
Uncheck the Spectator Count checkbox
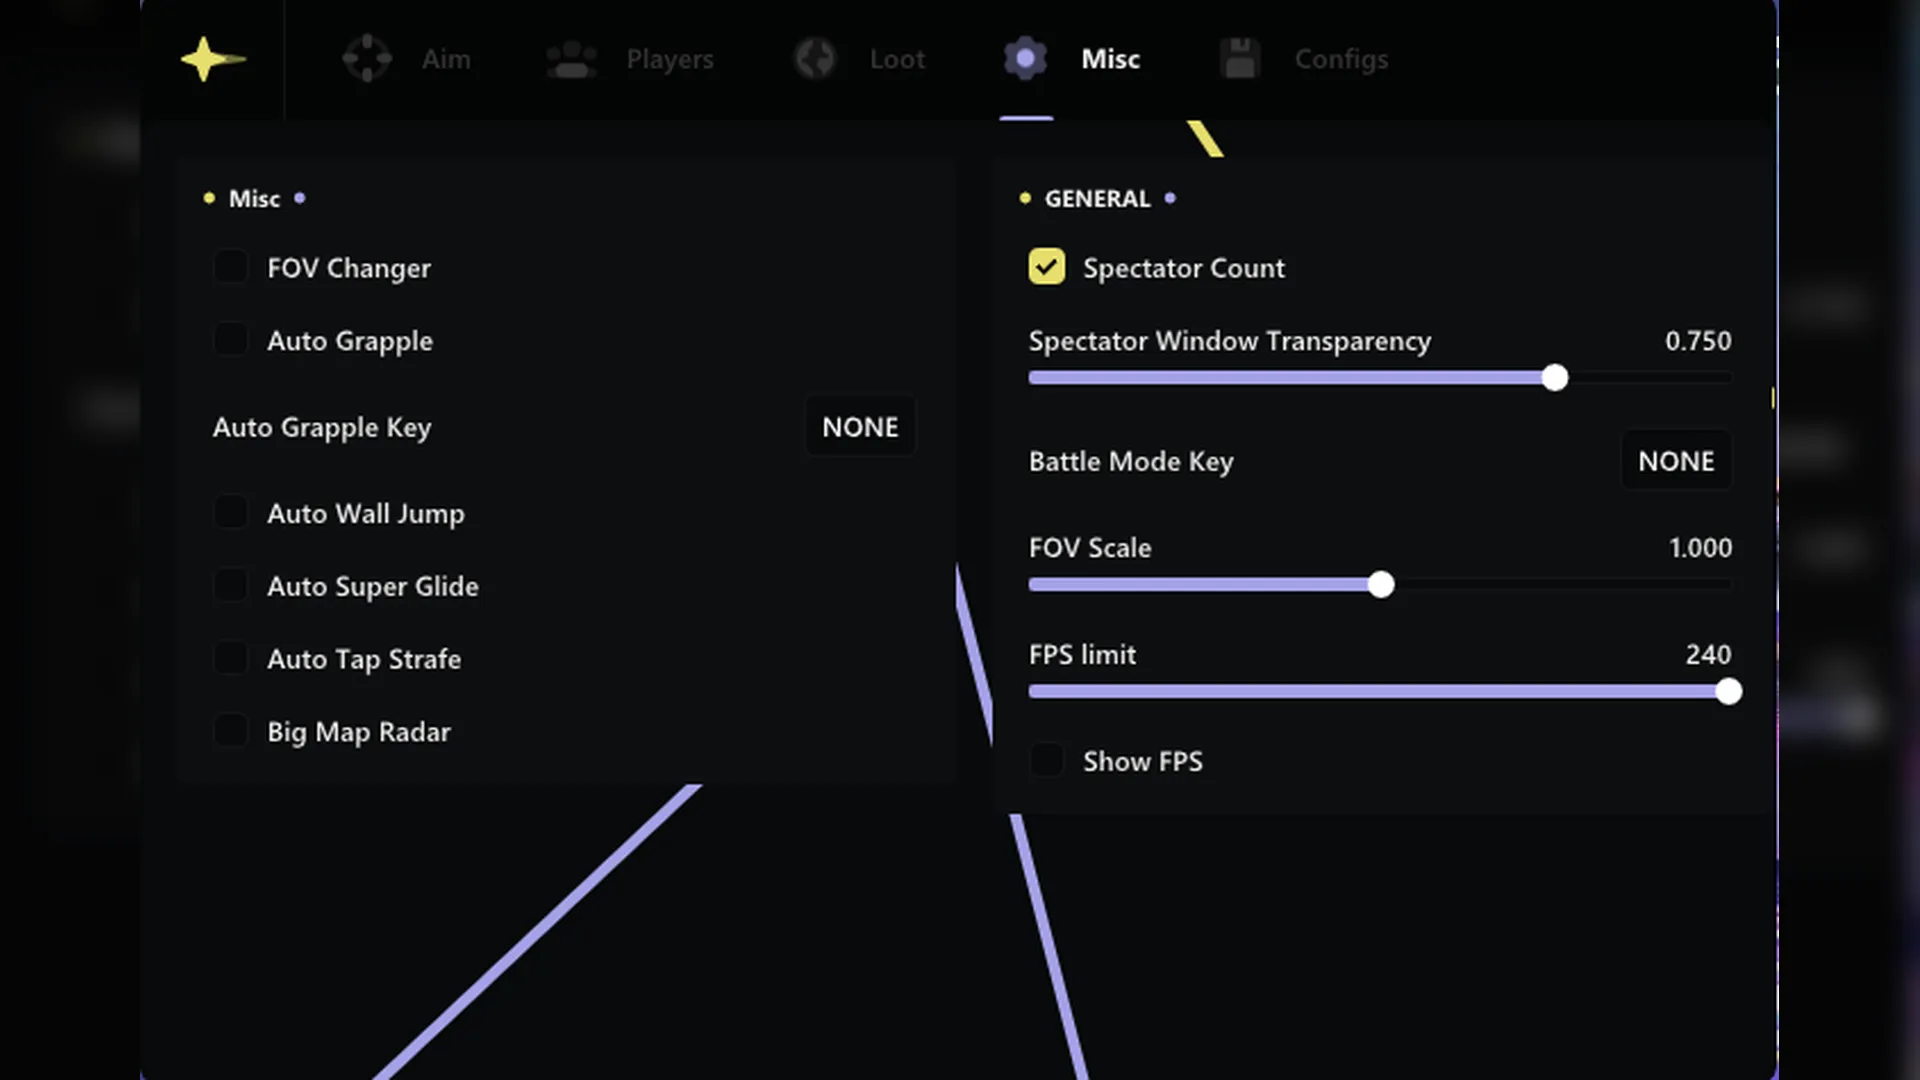tap(1046, 267)
